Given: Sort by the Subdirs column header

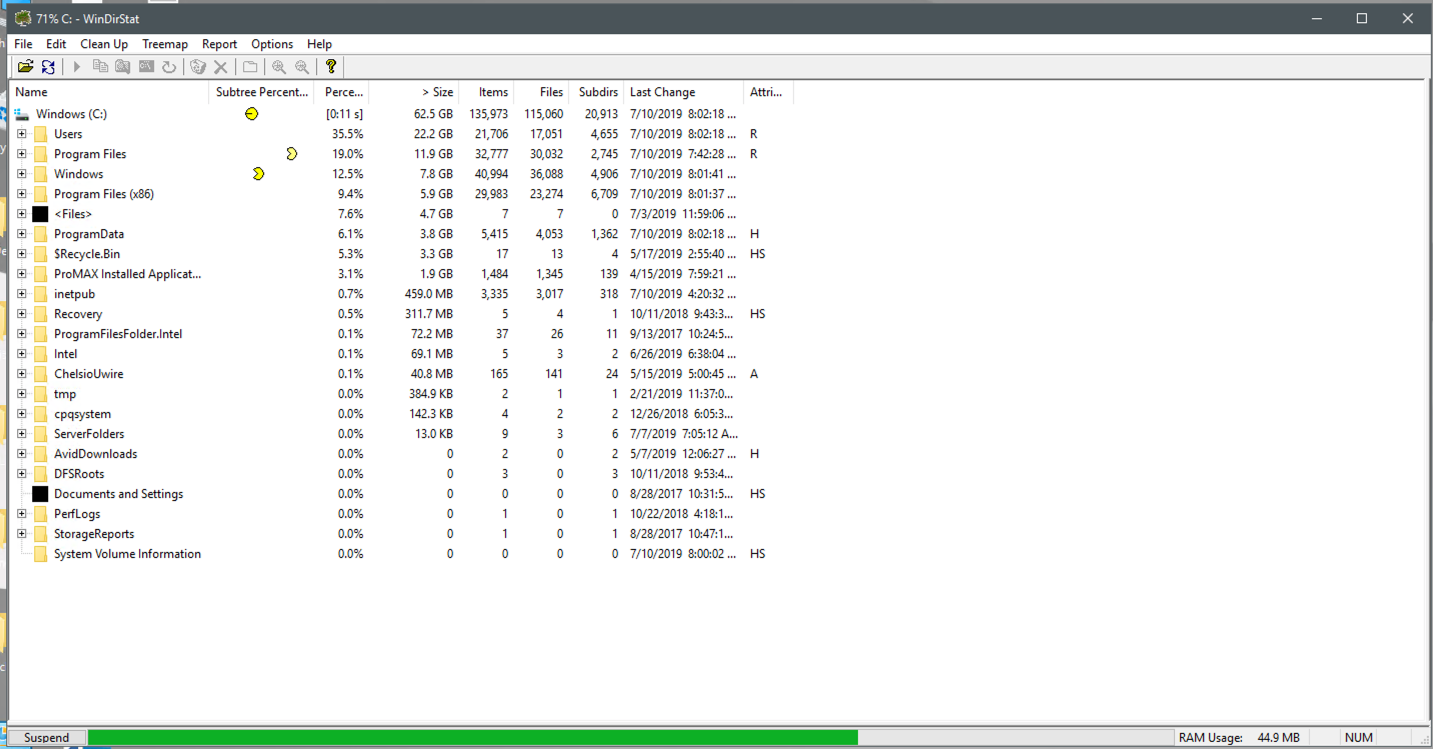Looking at the screenshot, I should pos(596,92).
